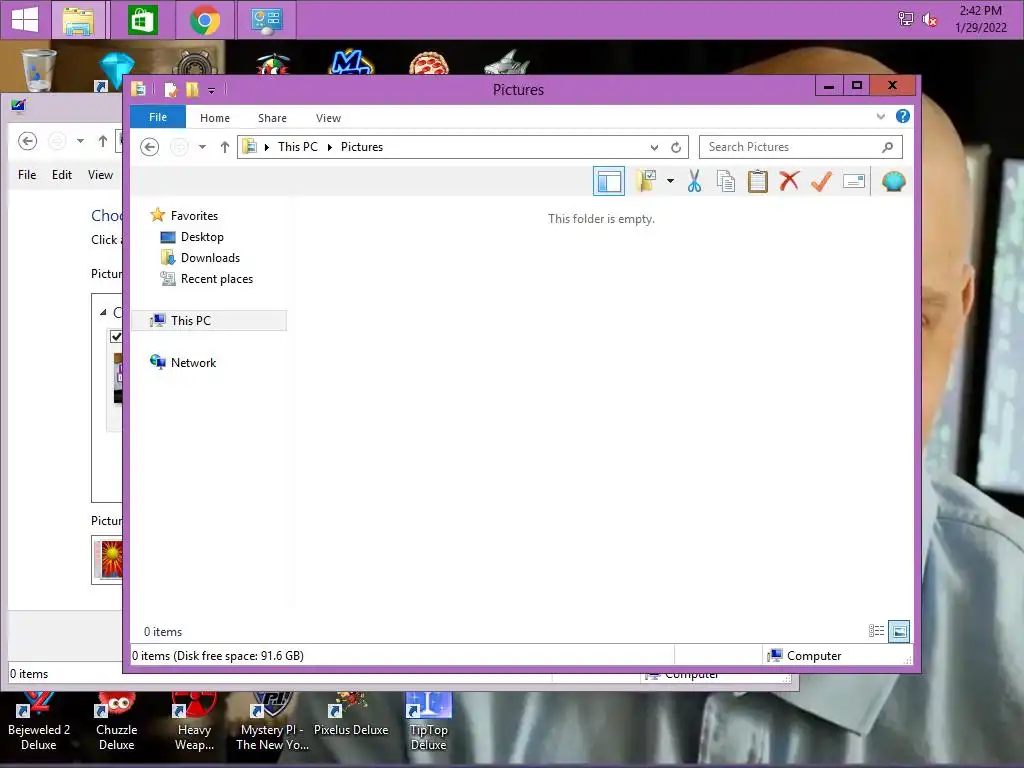1024x768 pixels.
Task: Click the search magnifier icon
Action: pos(887,148)
